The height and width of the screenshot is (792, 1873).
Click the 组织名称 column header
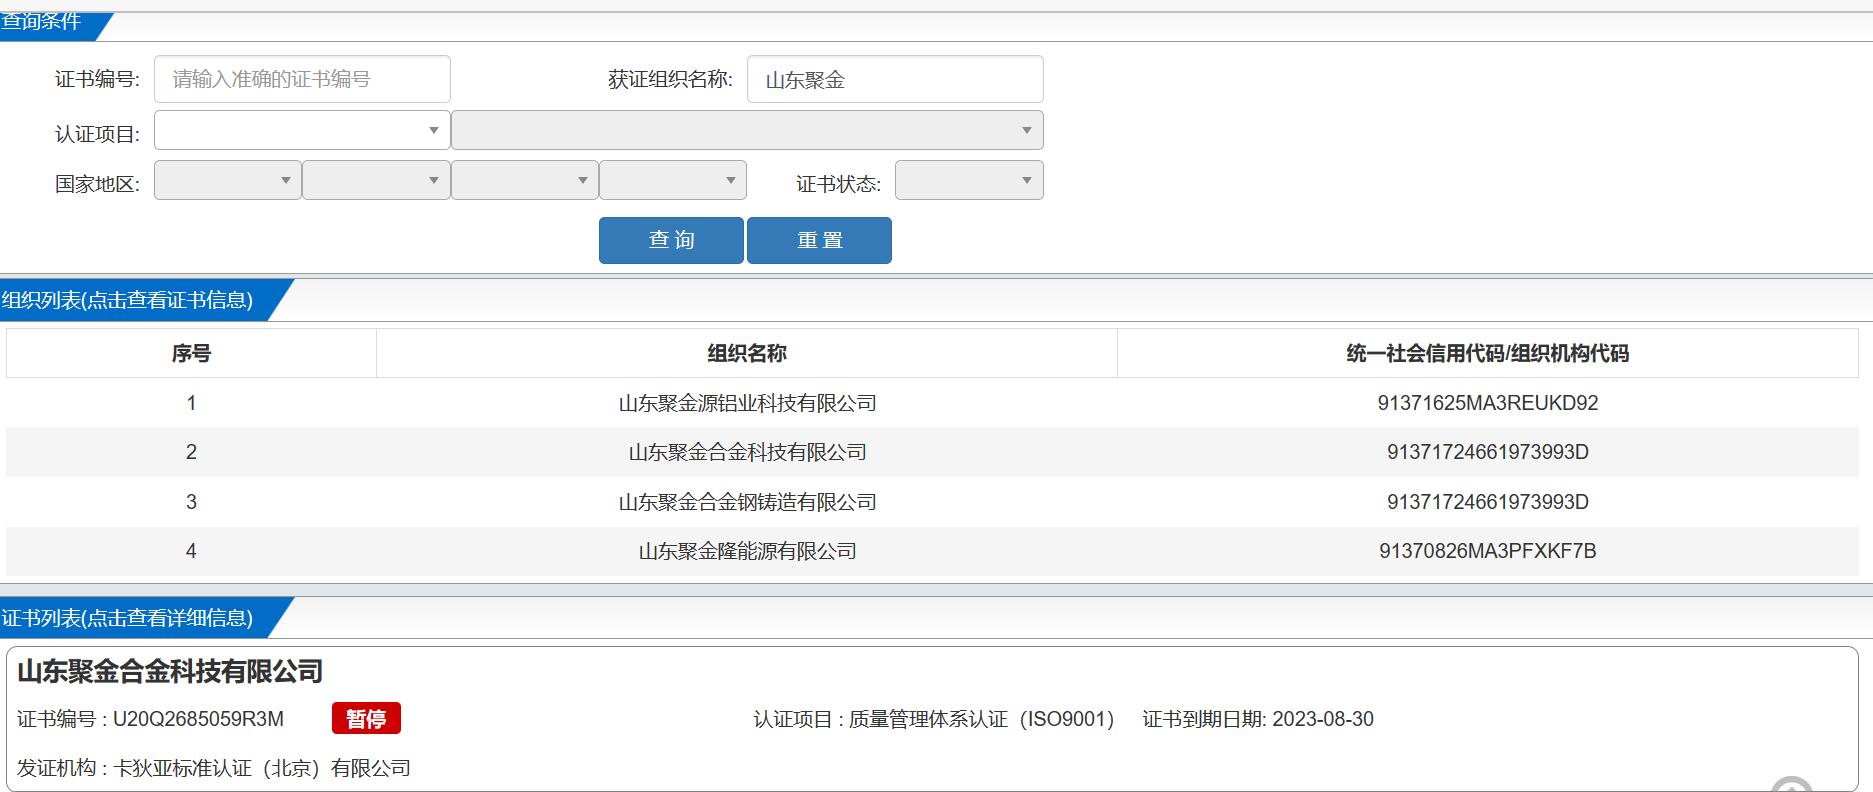click(747, 353)
